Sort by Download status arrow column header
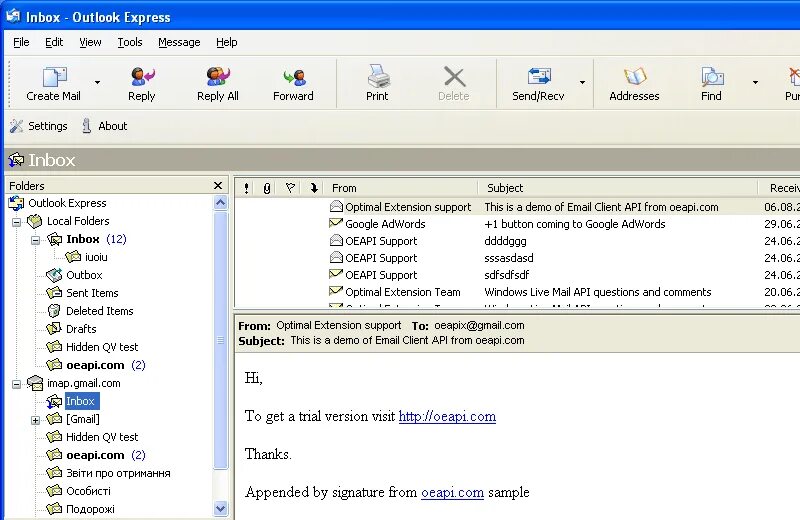800x520 pixels. point(314,188)
